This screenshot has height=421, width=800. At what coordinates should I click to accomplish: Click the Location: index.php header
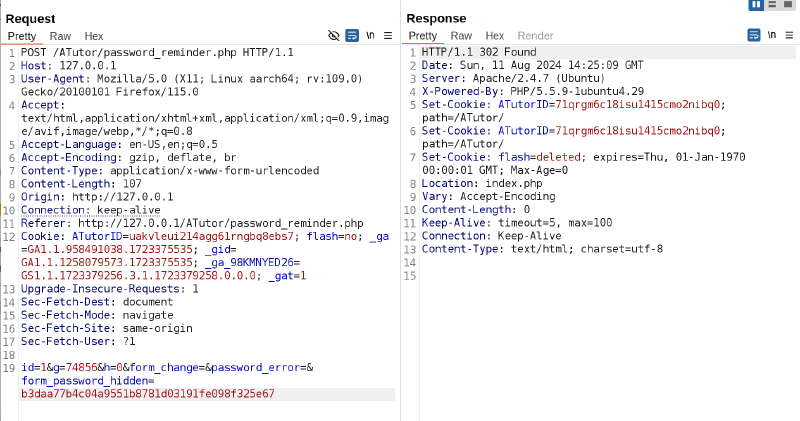[482, 184]
